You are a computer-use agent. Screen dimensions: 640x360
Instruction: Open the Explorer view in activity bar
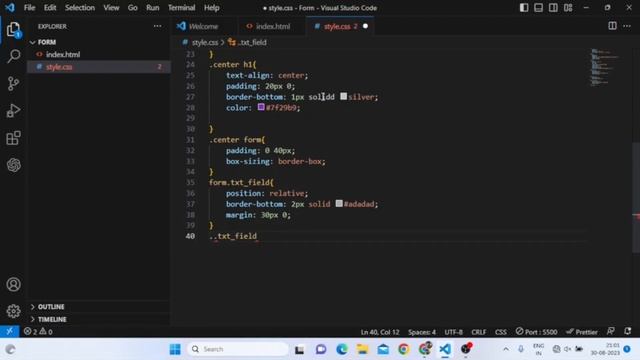tap(13, 29)
